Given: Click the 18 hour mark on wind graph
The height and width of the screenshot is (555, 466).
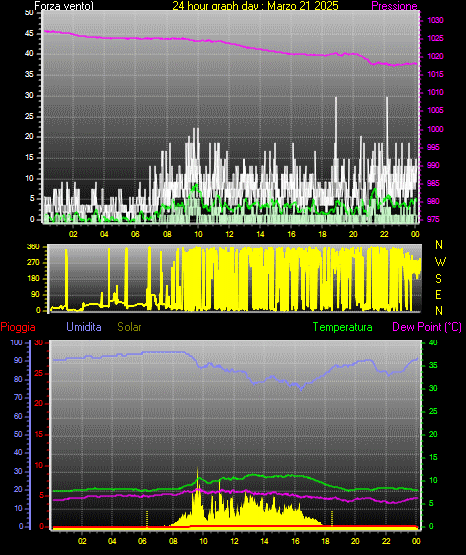Looking at the screenshot, I should tap(322, 234).
